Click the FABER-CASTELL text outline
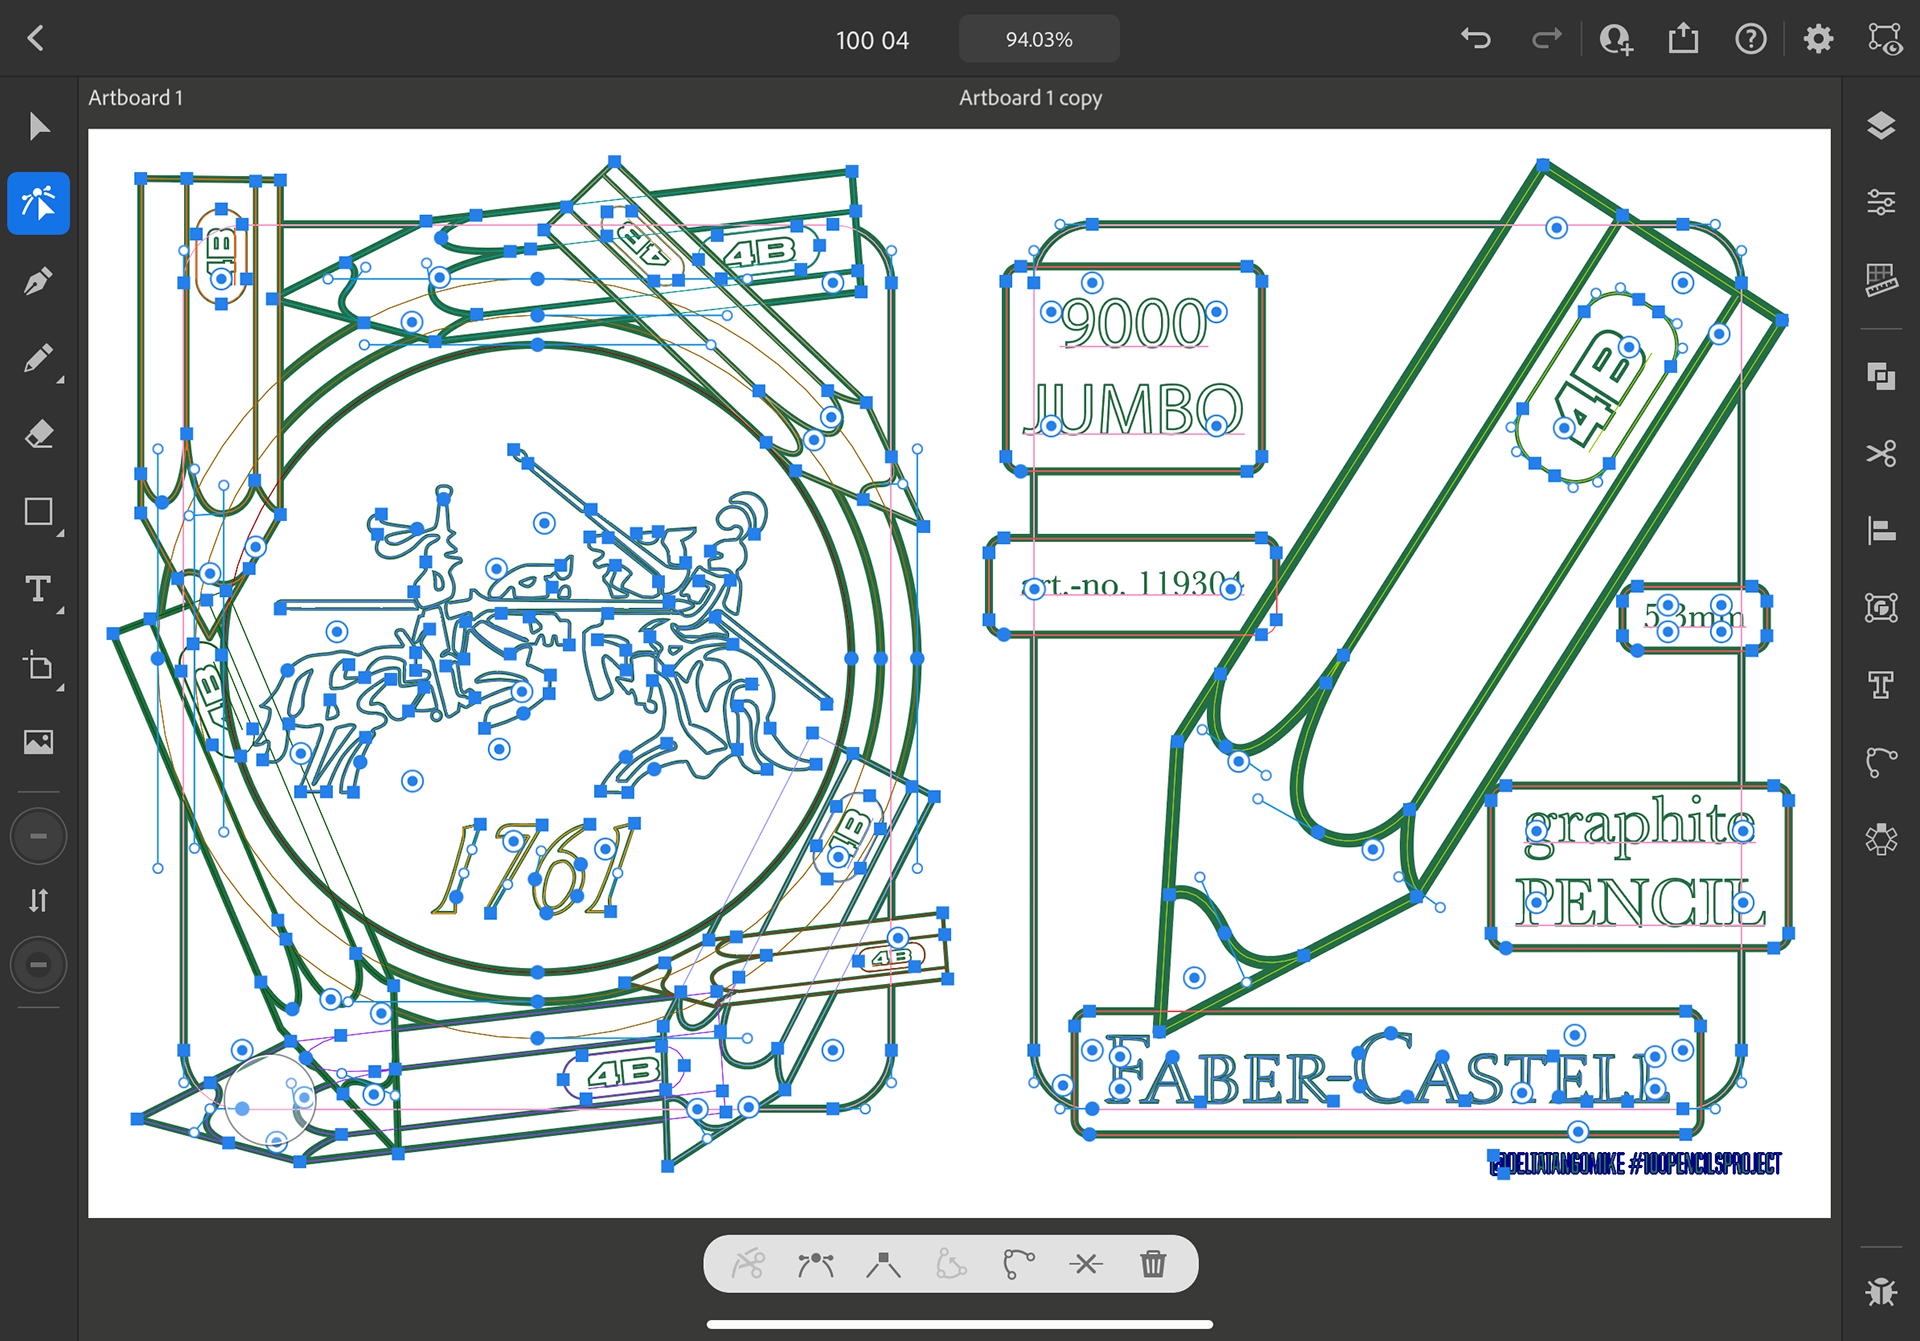 pos(1387,1071)
